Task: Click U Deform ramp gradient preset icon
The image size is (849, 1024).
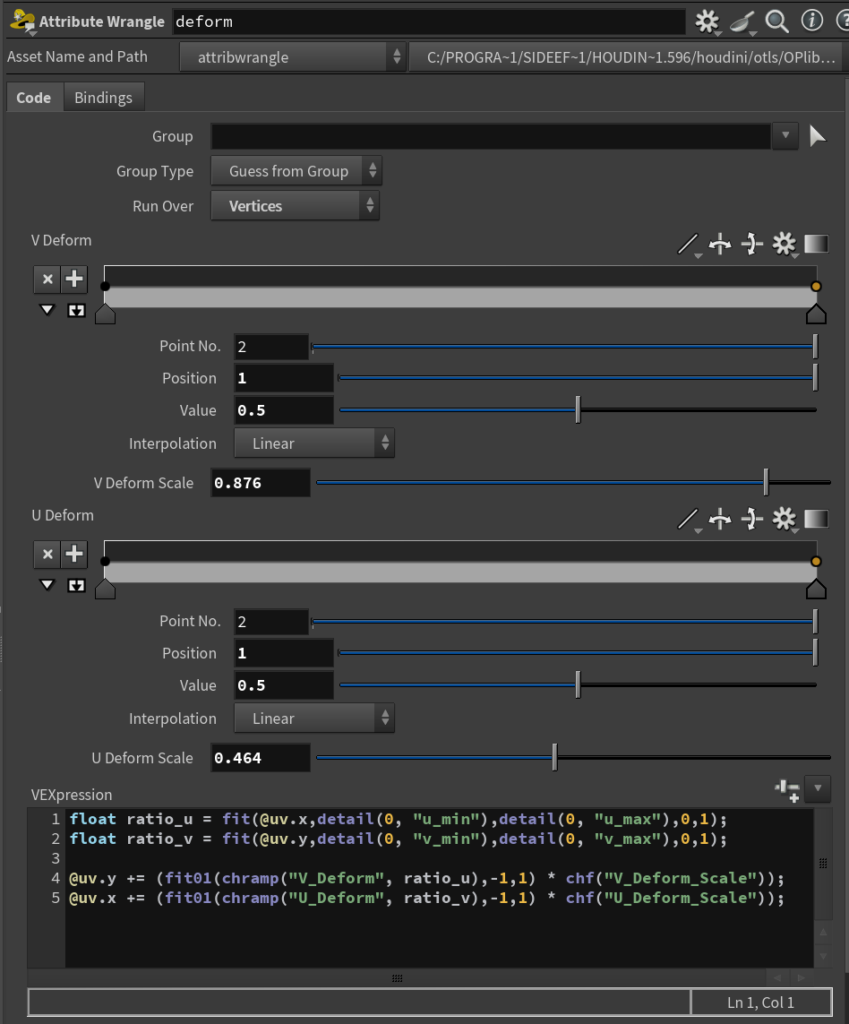Action: (816, 518)
